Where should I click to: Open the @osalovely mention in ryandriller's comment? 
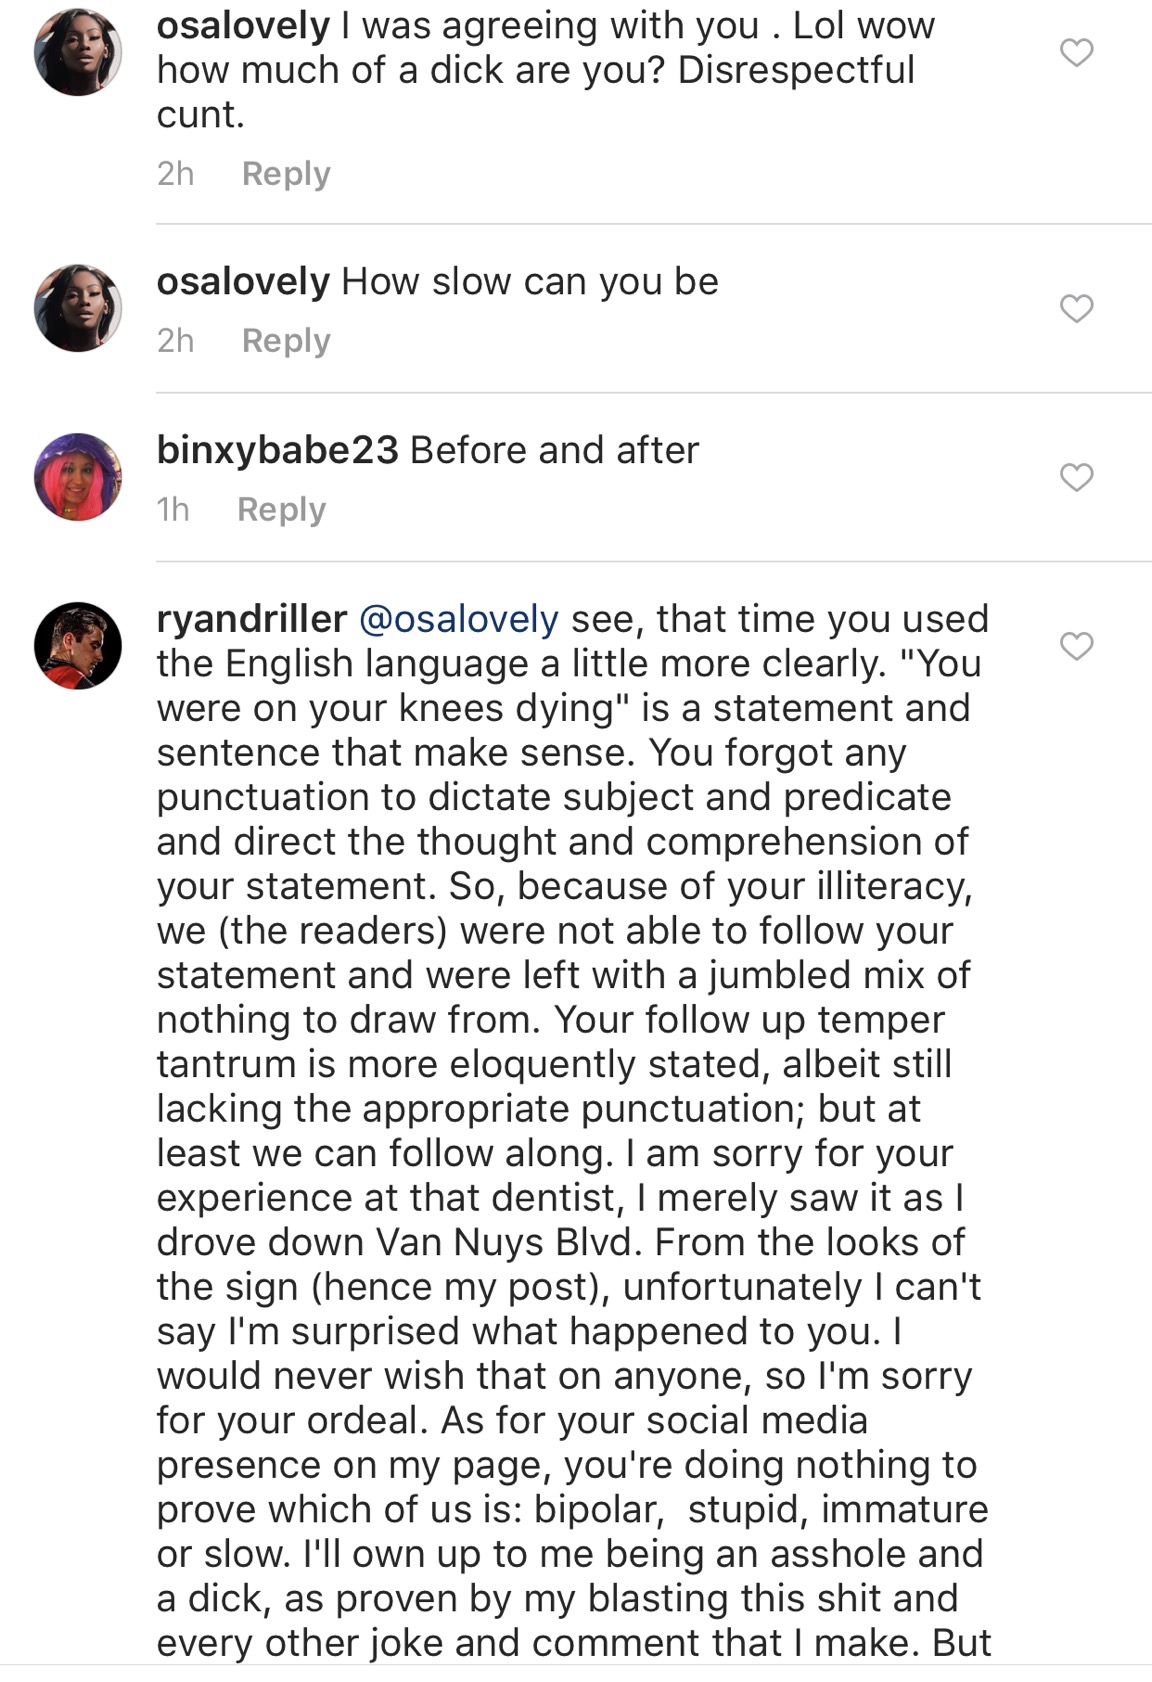(458, 619)
